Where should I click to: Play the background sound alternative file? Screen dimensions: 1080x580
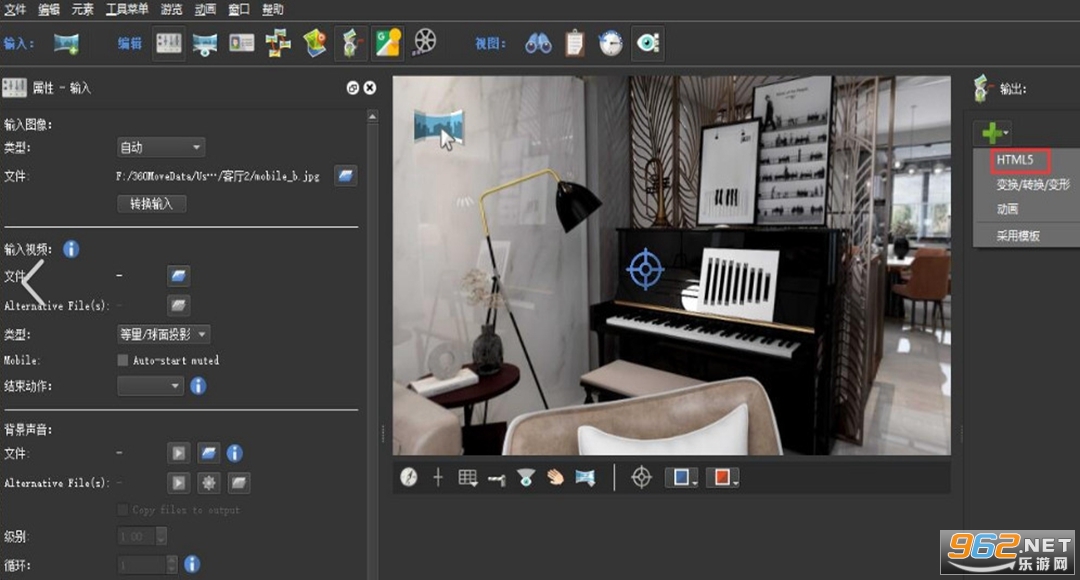pyautogui.click(x=178, y=483)
